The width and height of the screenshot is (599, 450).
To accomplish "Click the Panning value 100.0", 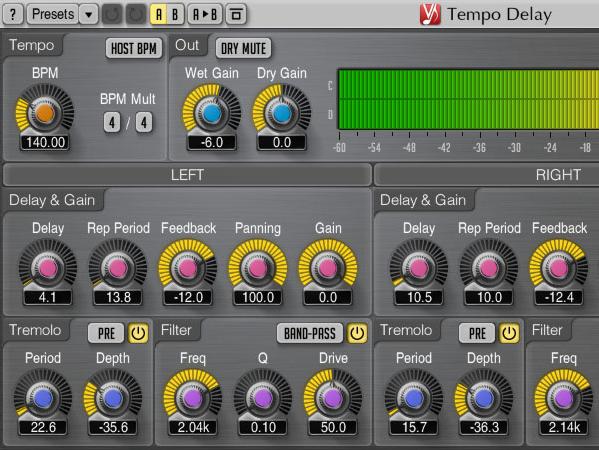I will click(258, 297).
